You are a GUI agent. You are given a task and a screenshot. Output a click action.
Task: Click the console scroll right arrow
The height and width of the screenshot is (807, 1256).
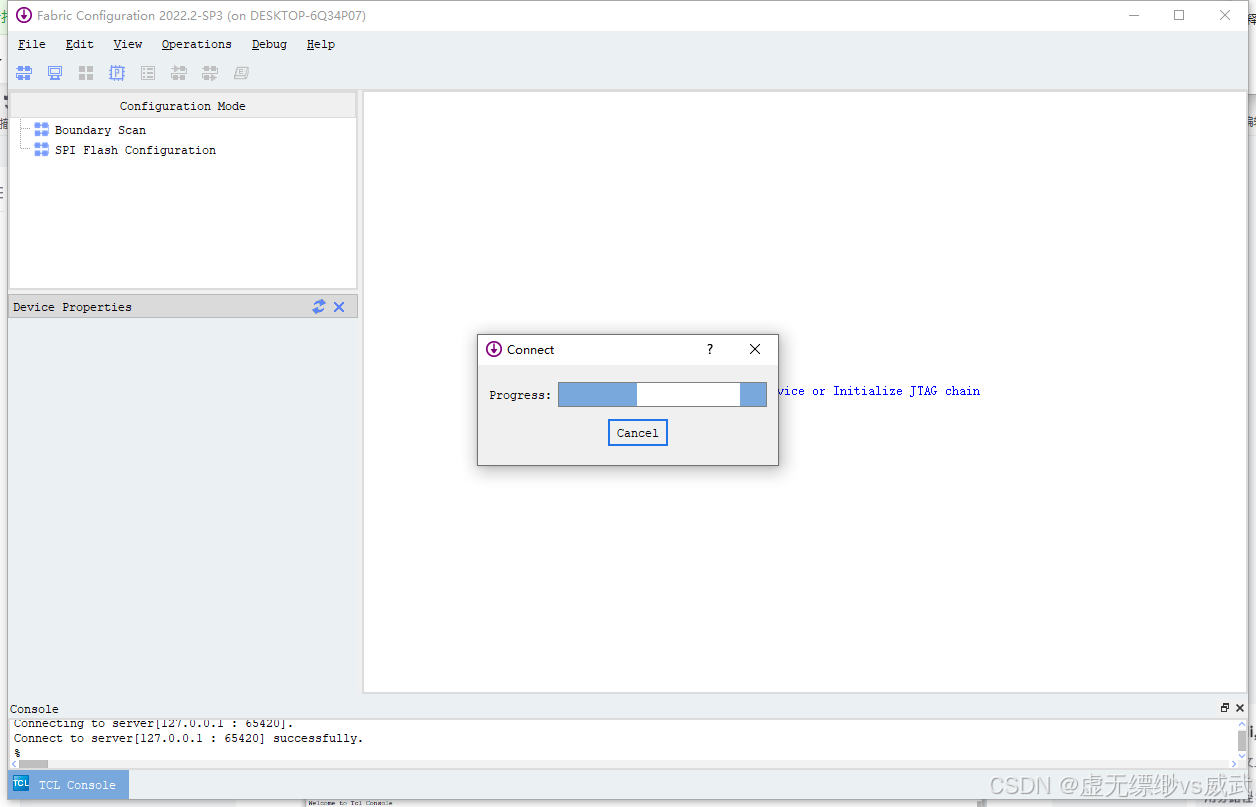point(1232,764)
